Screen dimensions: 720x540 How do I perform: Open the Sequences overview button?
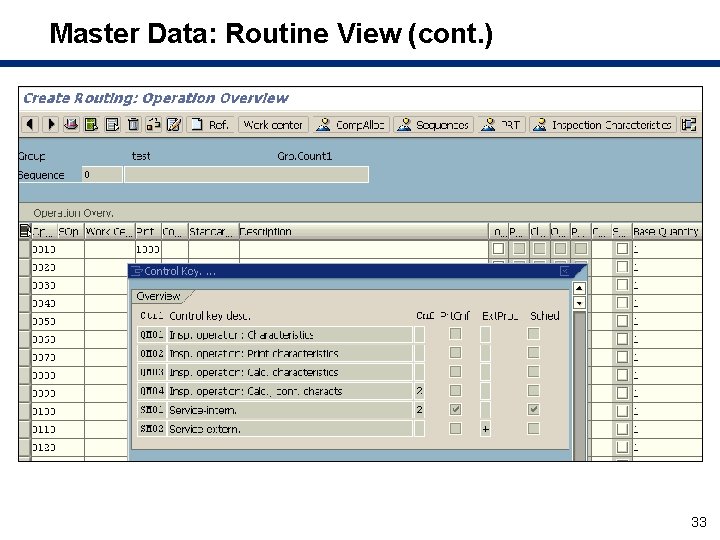[x=433, y=125]
